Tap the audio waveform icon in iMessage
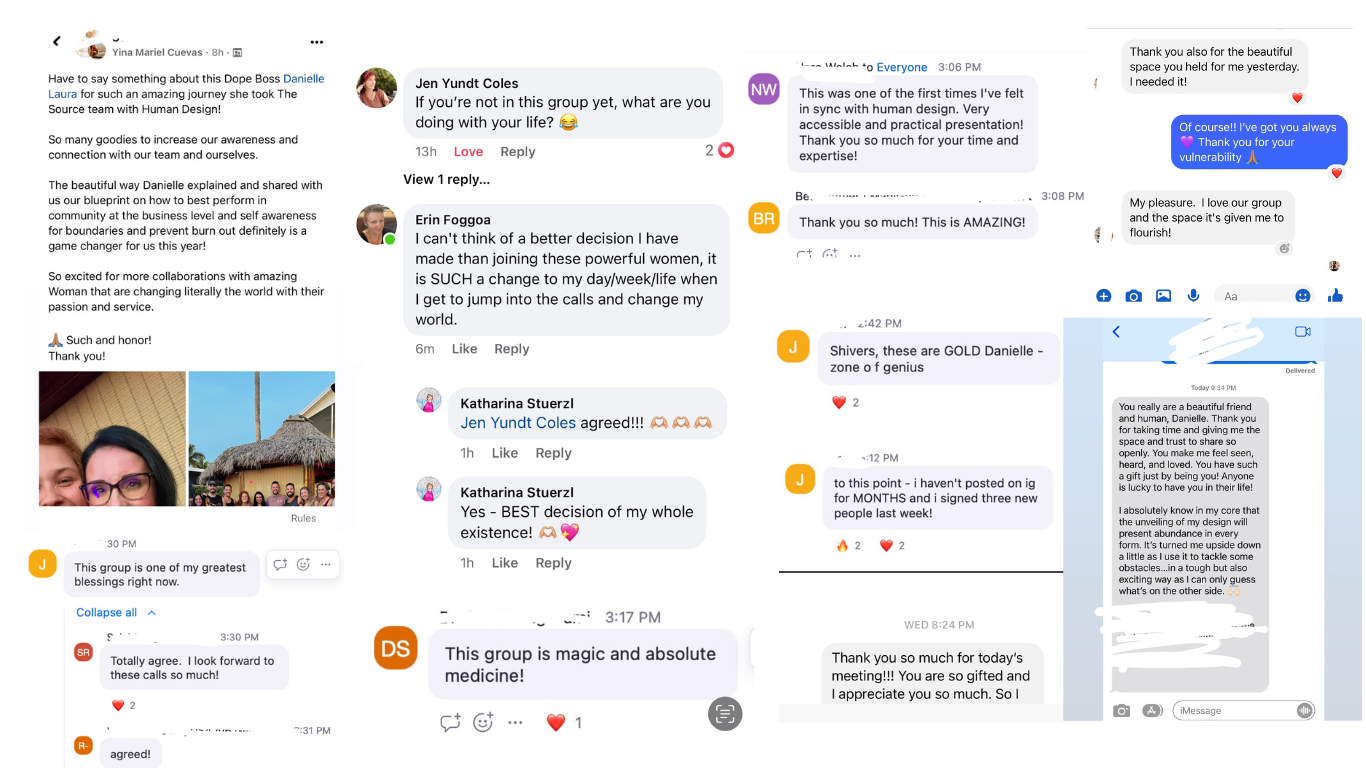Image resolution: width=1366 pixels, height=768 pixels. (1304, 710)
